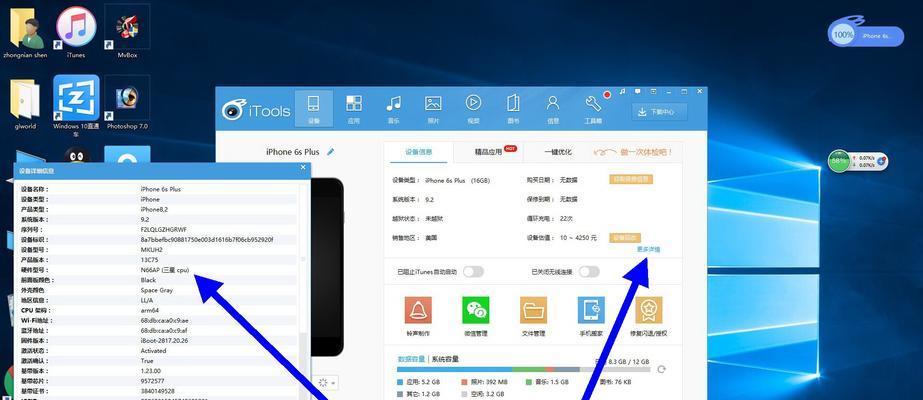
Task: Select the build version 13C75
Action: tap(150, 259)
